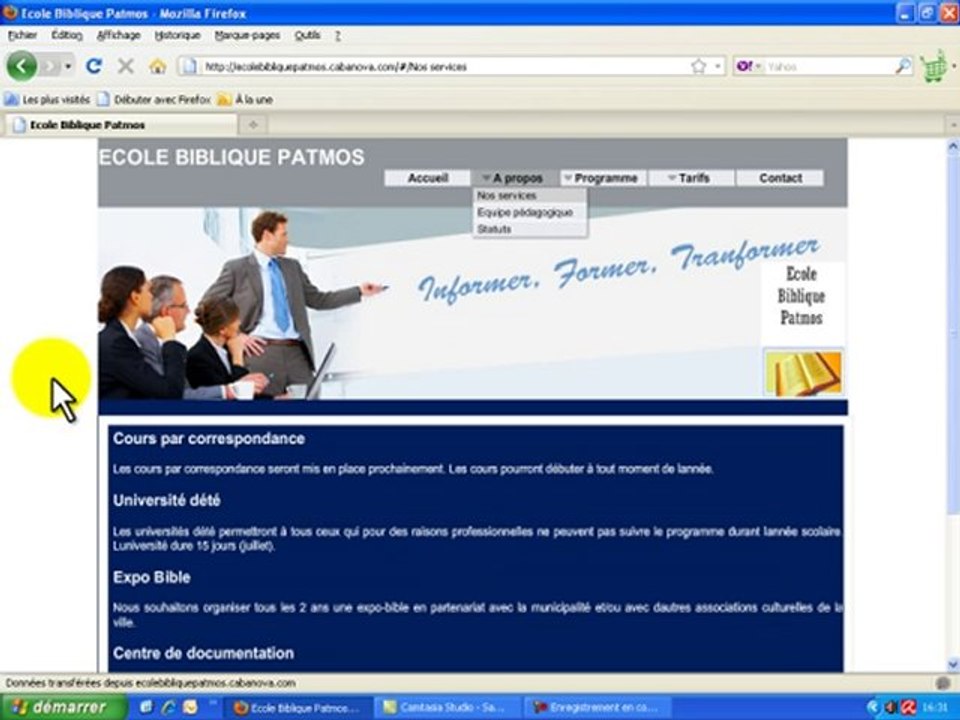
Task: Open the ? help menu
Action: pyautogui.click(x=337, y=36)
